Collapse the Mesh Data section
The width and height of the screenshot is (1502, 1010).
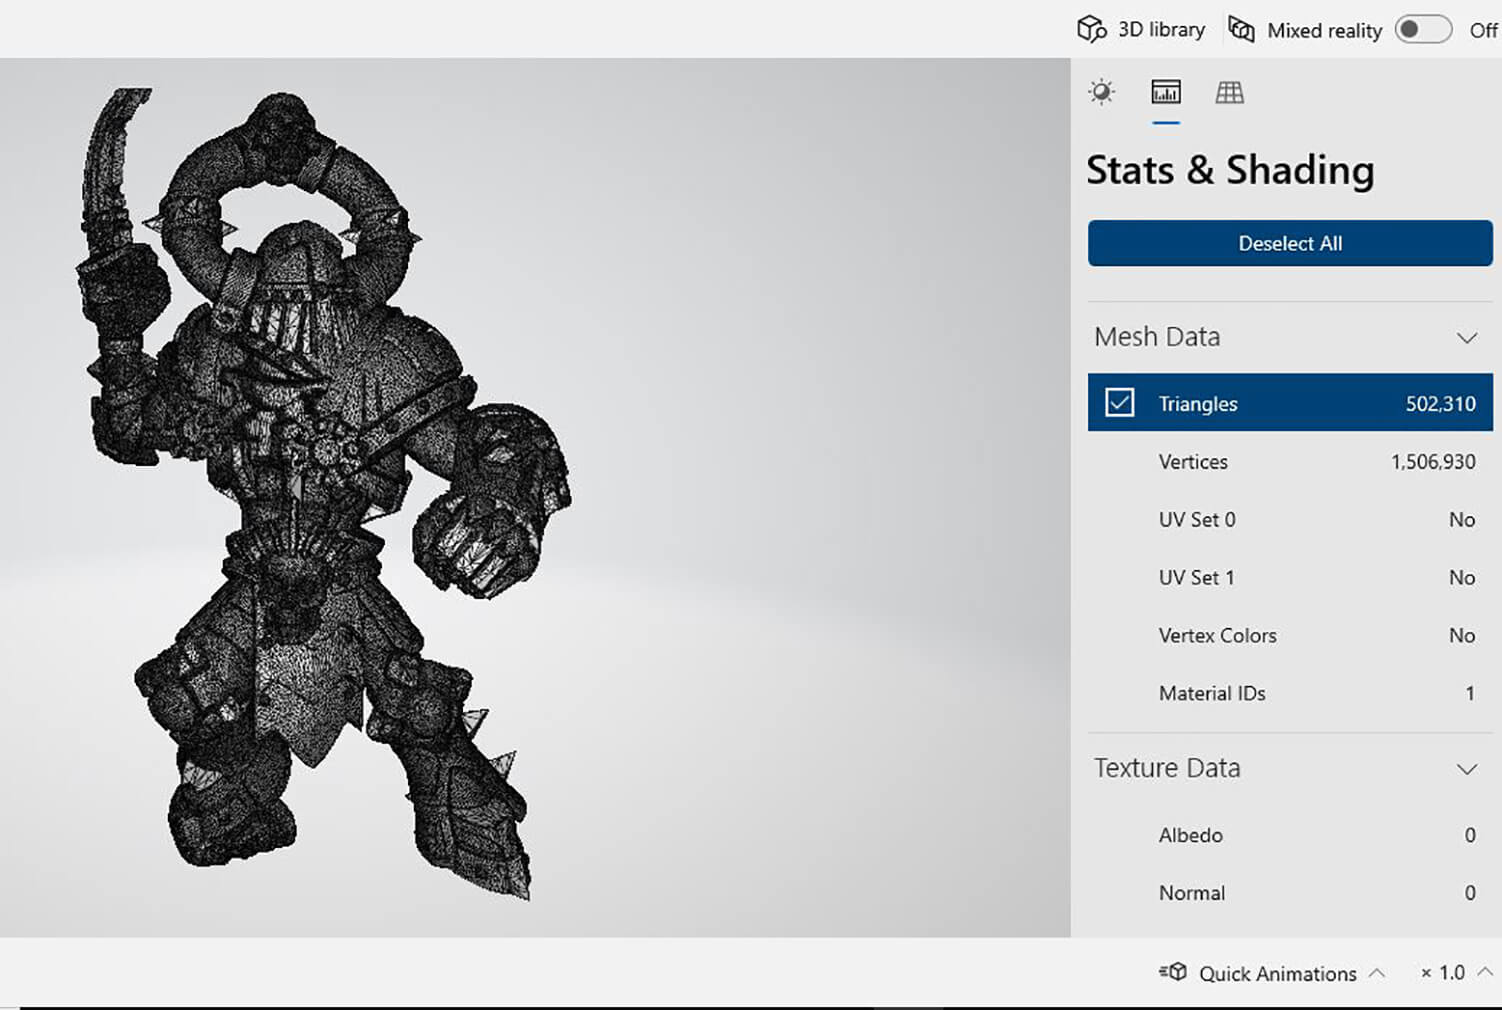tap(1466, 338)
